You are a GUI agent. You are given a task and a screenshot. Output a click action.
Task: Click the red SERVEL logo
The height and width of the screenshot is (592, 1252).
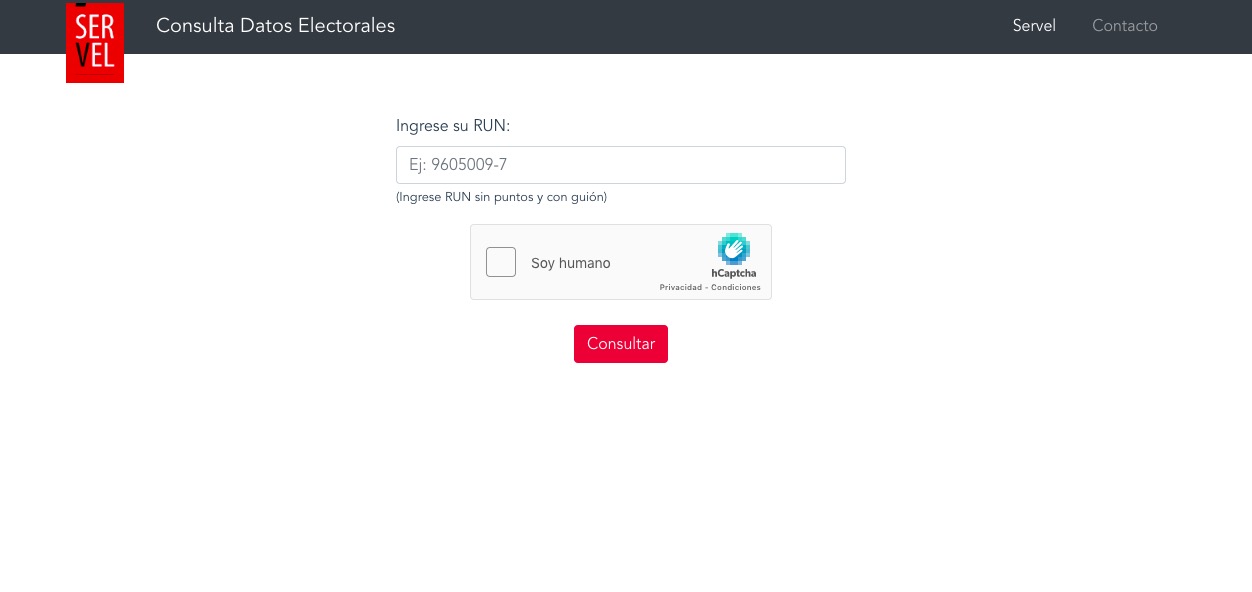coord(95,42)
